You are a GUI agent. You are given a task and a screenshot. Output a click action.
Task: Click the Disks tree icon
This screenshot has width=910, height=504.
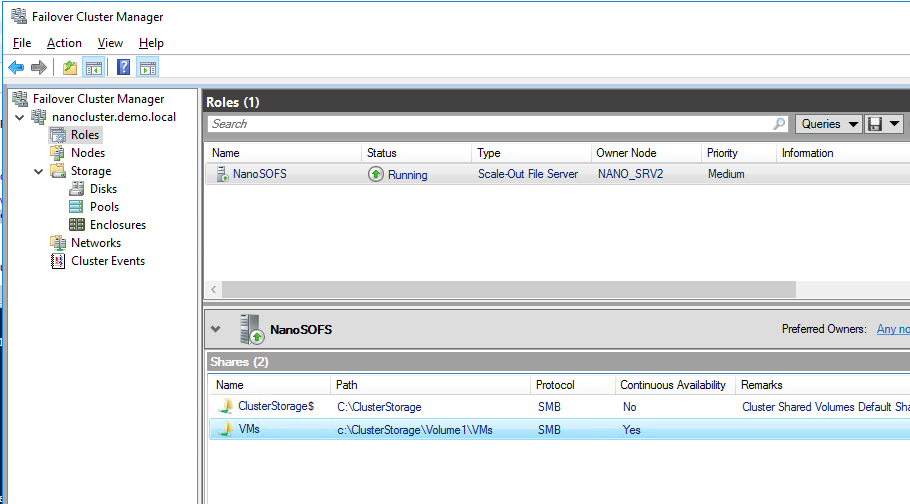pyautogui.click(x=76, y=189)
